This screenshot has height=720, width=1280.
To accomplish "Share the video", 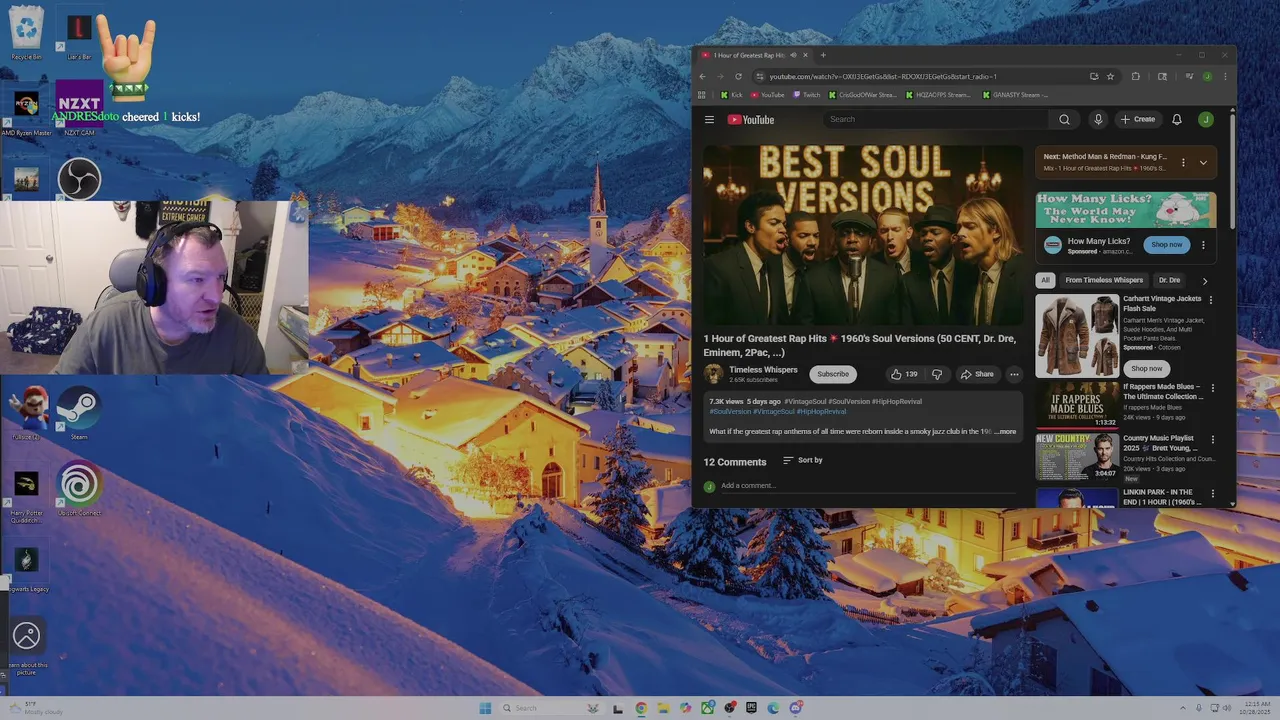I will pyautogui.click(x=977, y=374).
